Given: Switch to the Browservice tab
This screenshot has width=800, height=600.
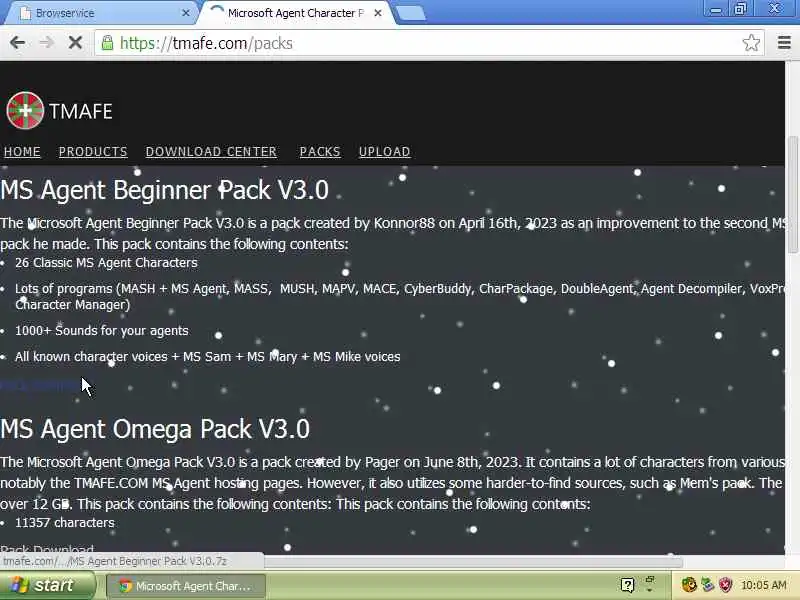Looking at the screenshot, I should tap(99, 13).
